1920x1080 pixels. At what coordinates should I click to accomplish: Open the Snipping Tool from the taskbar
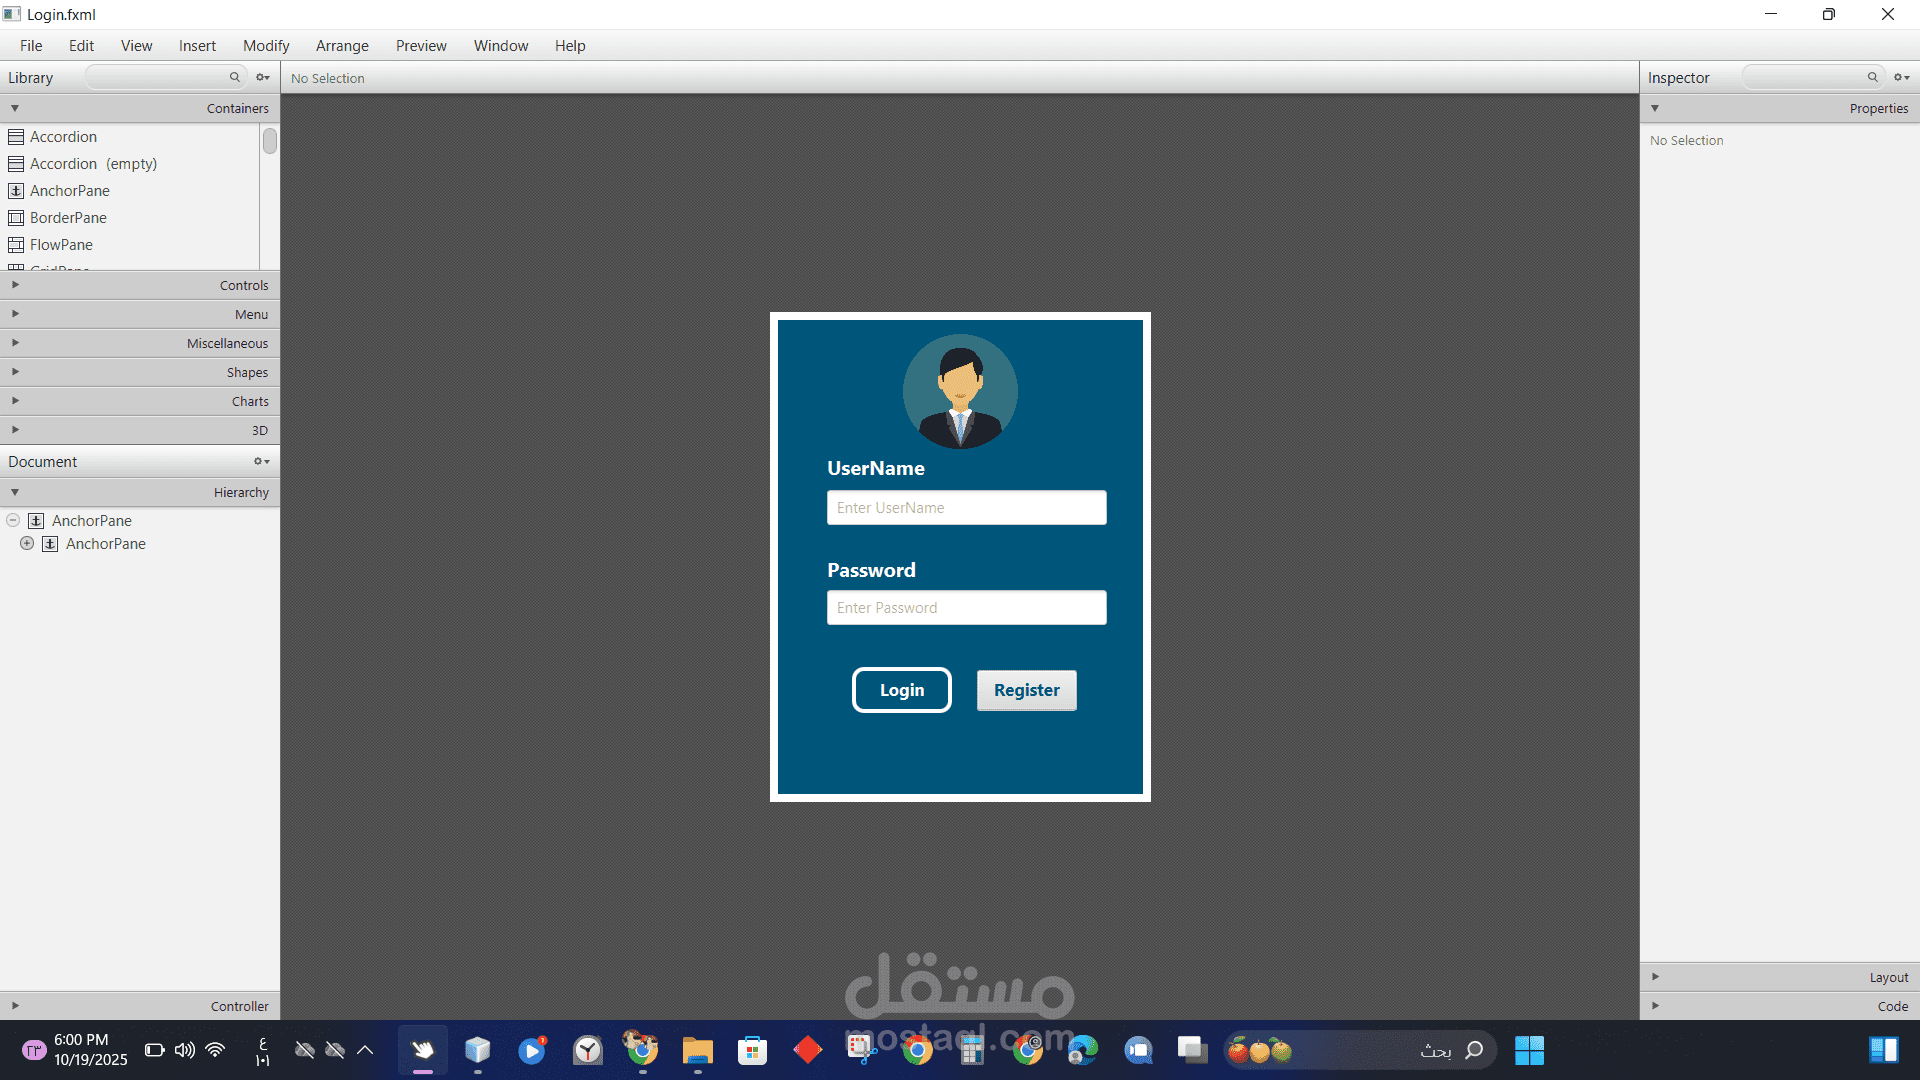point(861,1050)
